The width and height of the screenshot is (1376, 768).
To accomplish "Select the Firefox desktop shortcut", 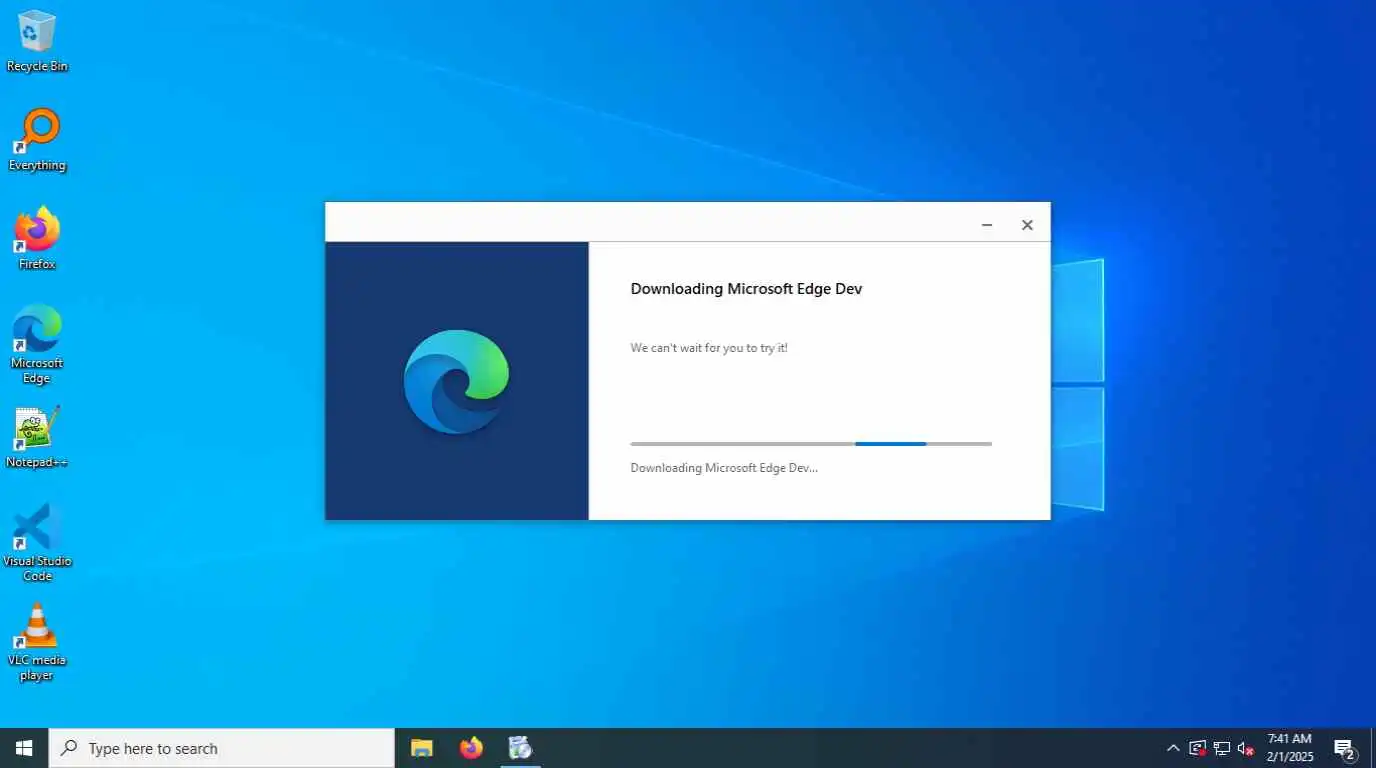I will 37,239.
